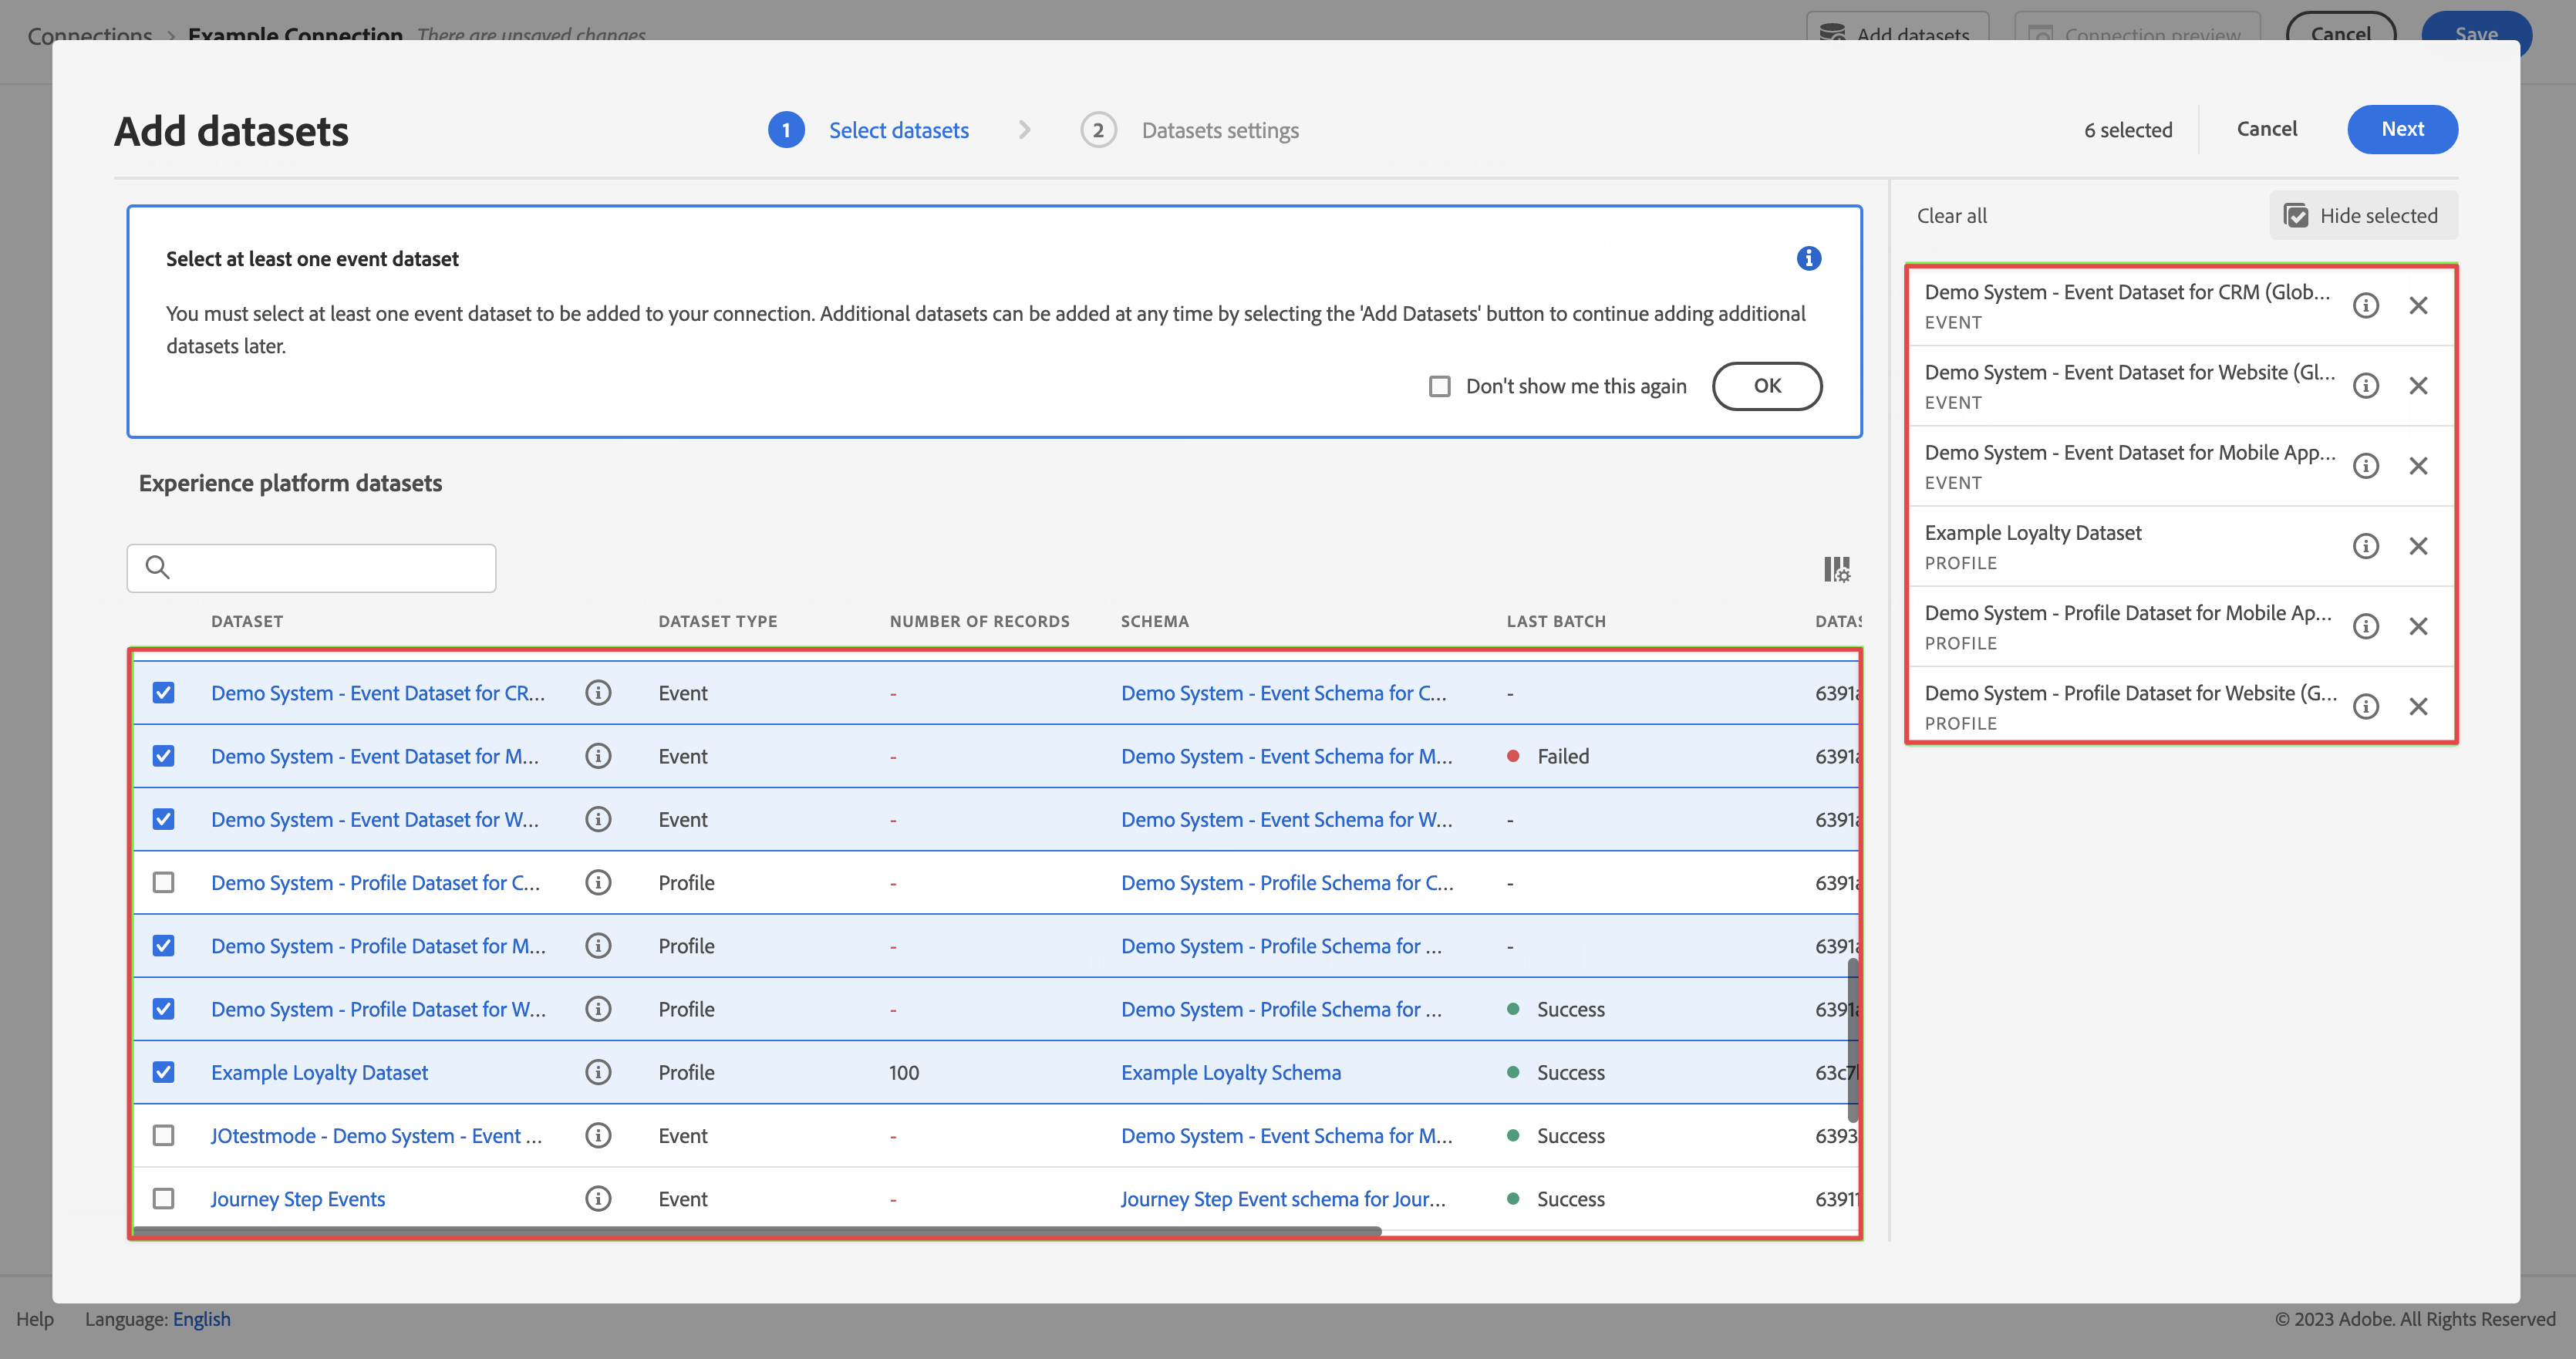Go to Datasets settings step
The width and height of the screenshot is (2576, 1359).
(x=1219, y=130)
